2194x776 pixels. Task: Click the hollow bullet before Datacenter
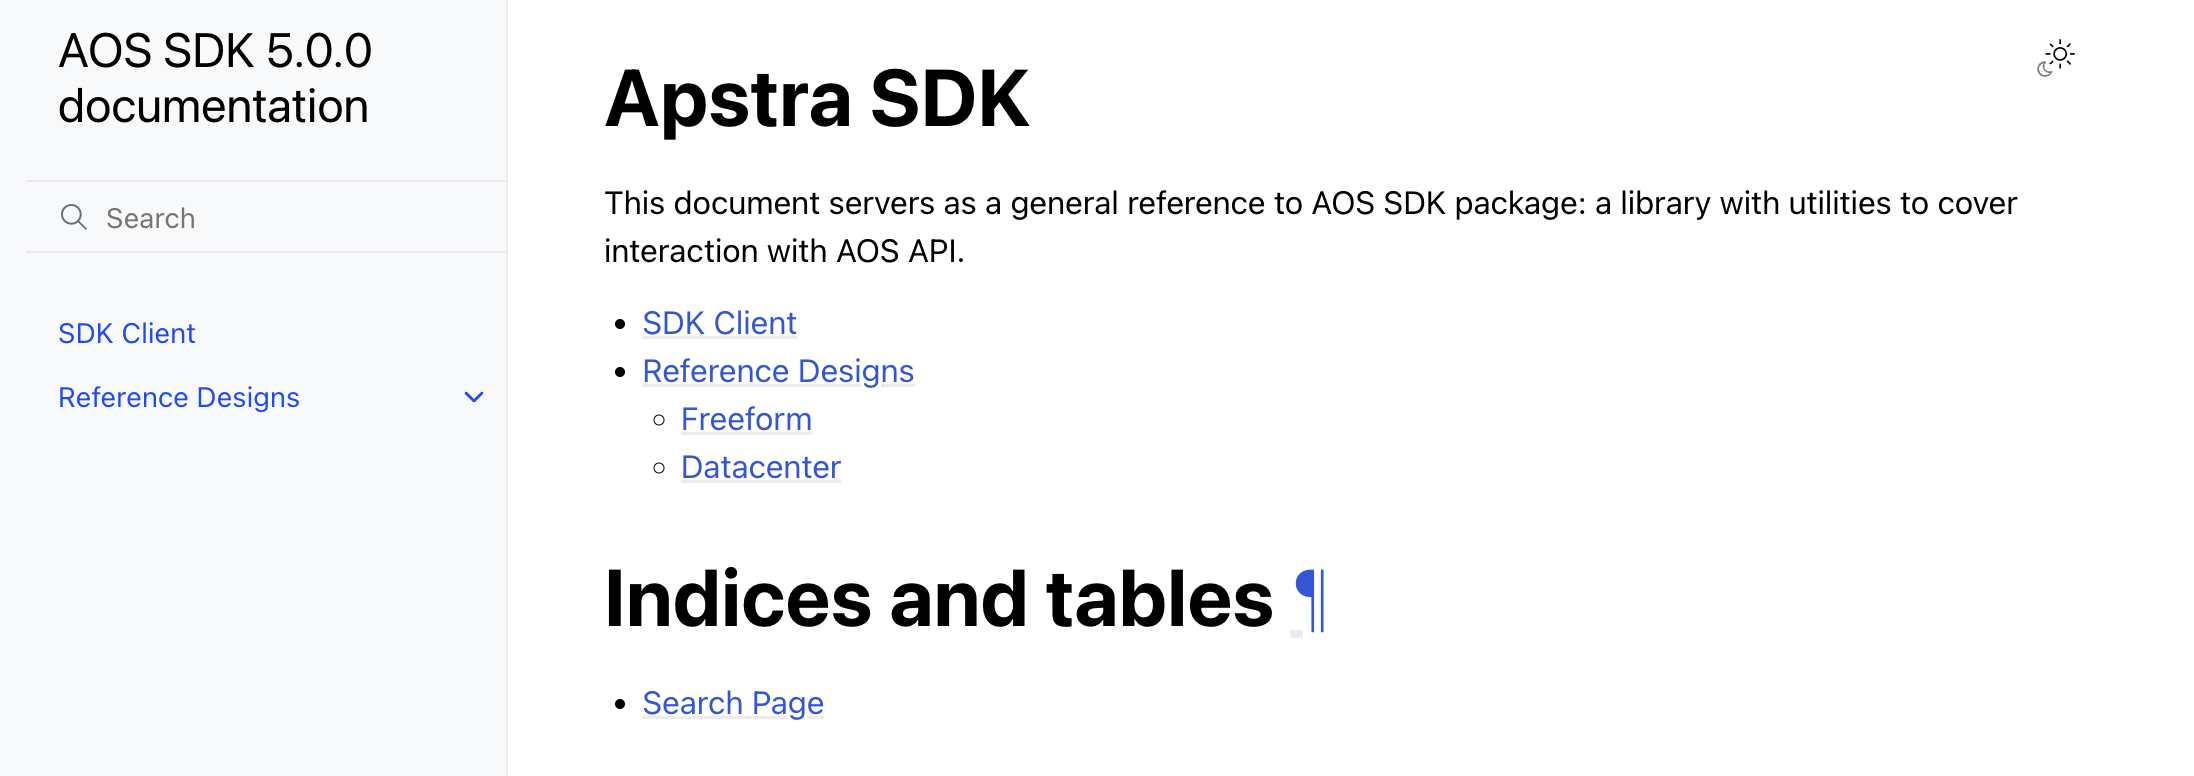[x=659, y=468]
